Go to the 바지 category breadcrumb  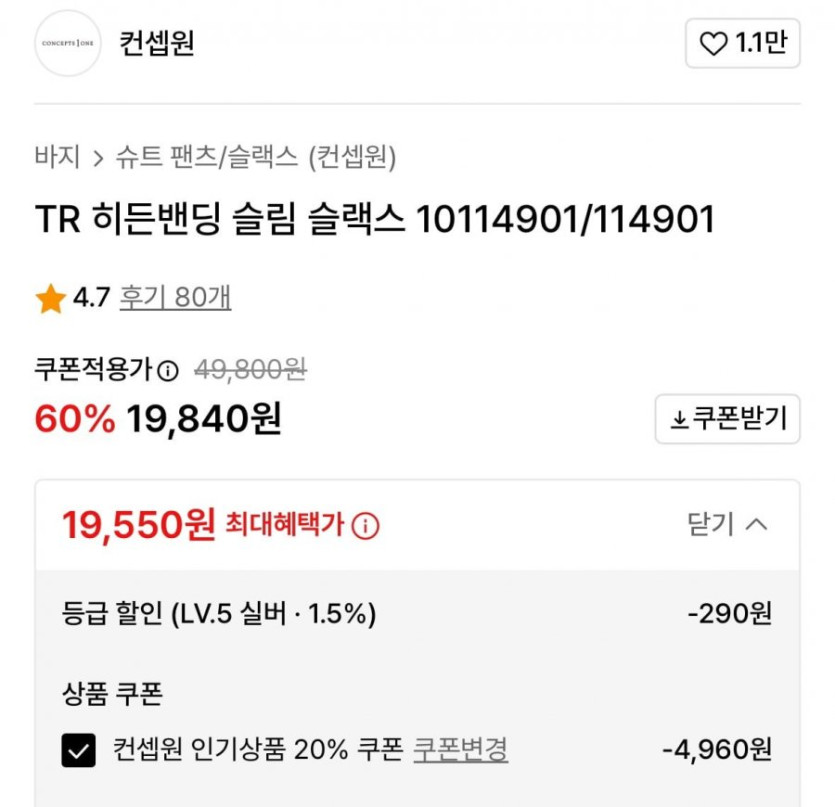pos(57,157)
